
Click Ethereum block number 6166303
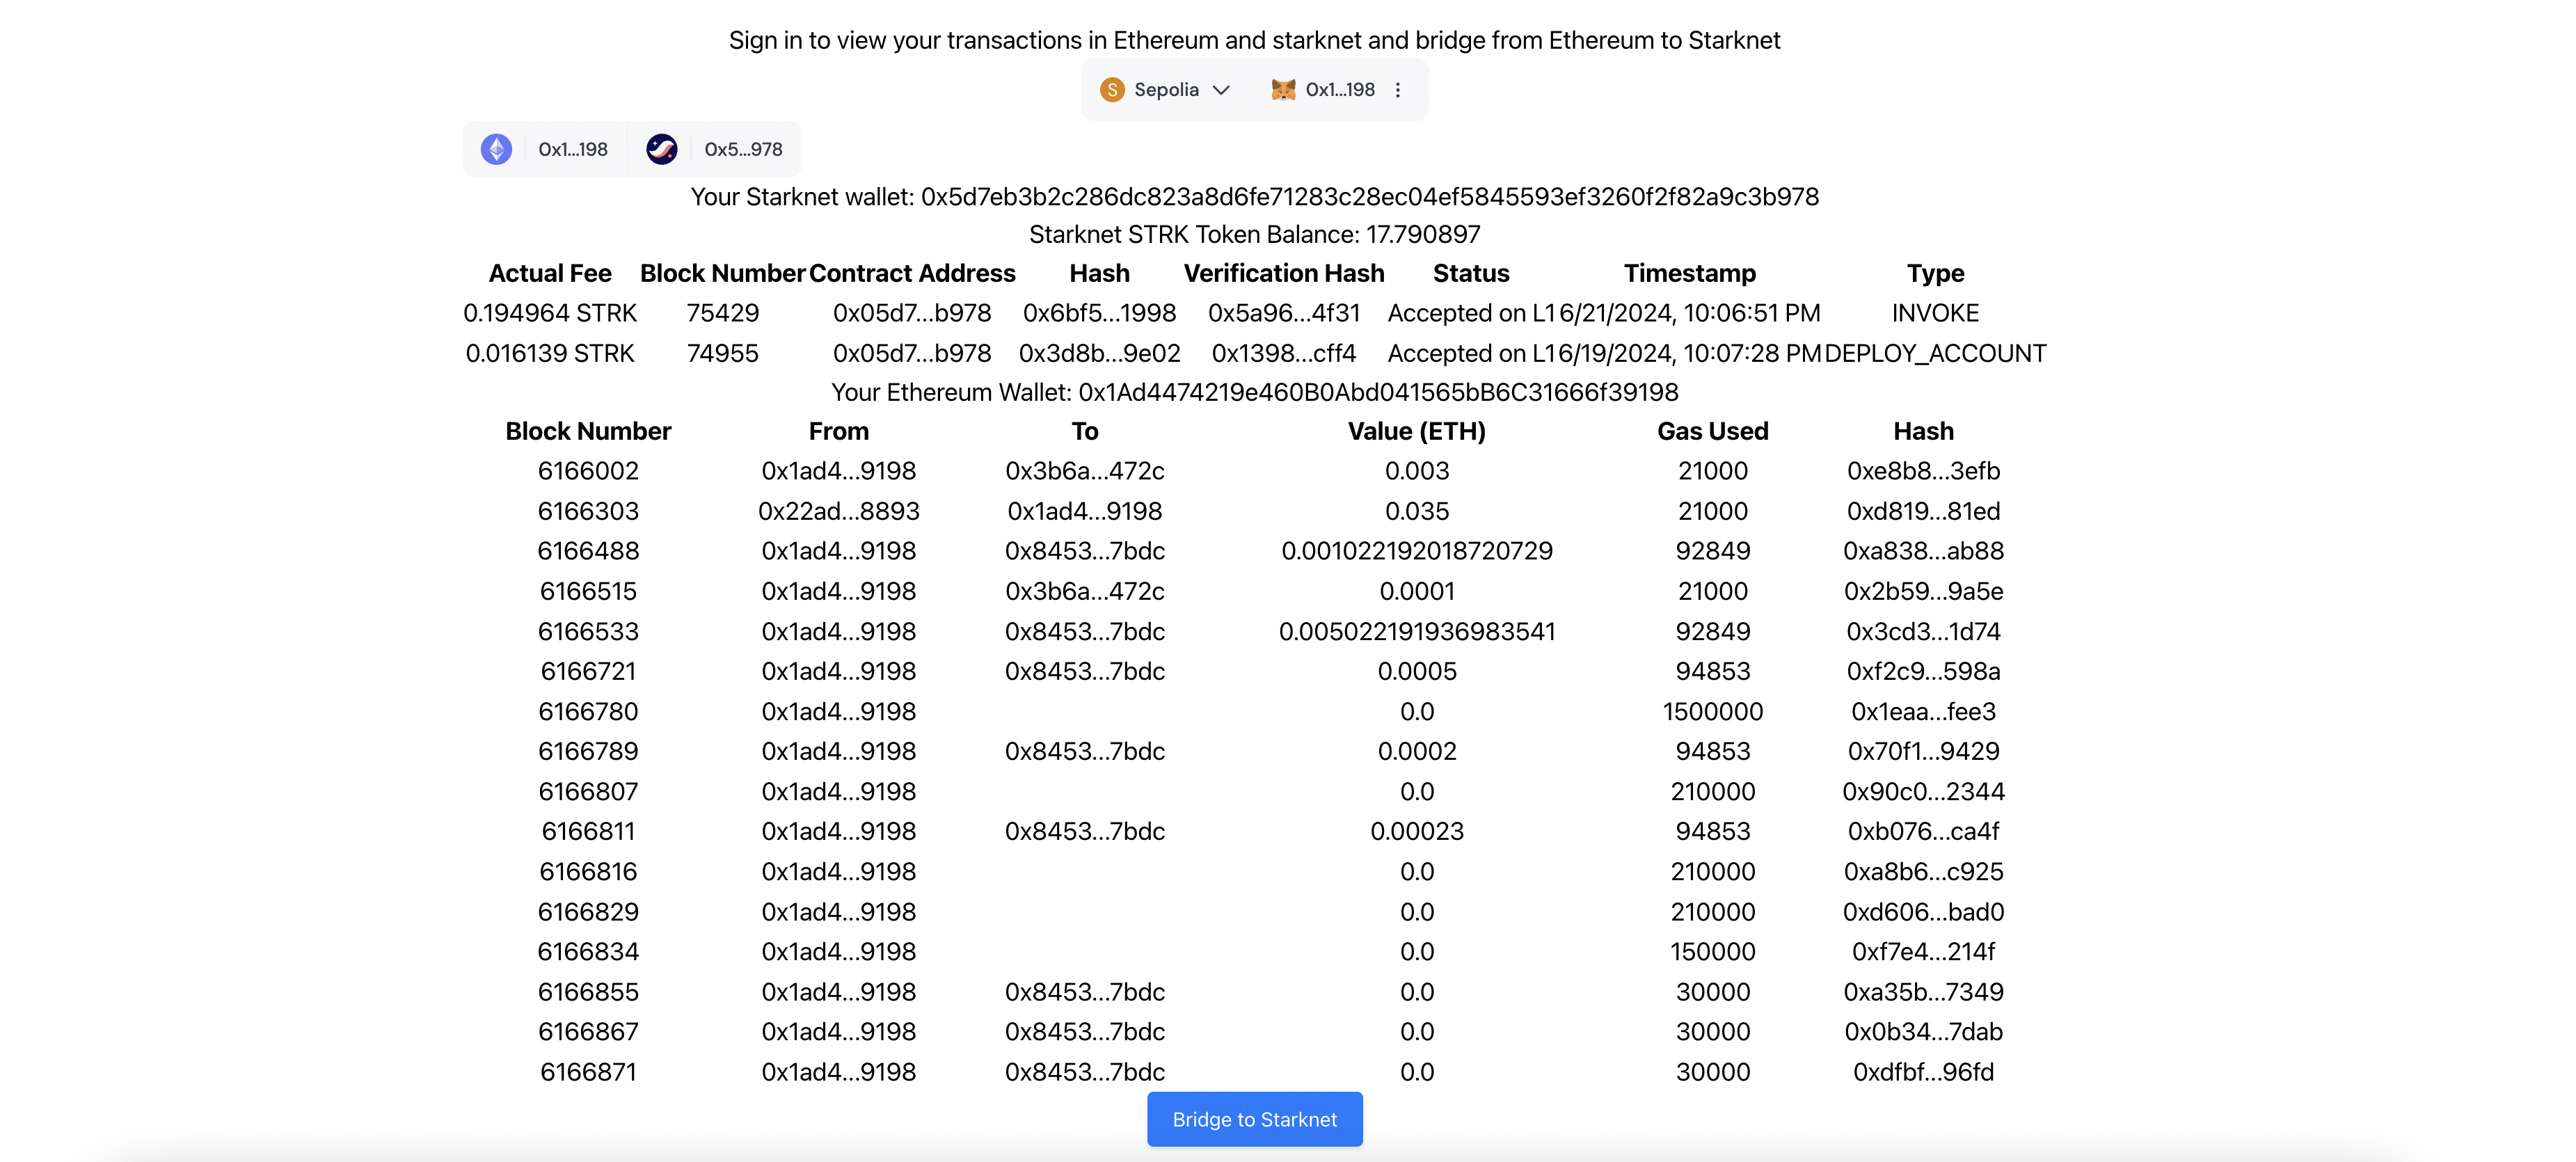(588, 511)
